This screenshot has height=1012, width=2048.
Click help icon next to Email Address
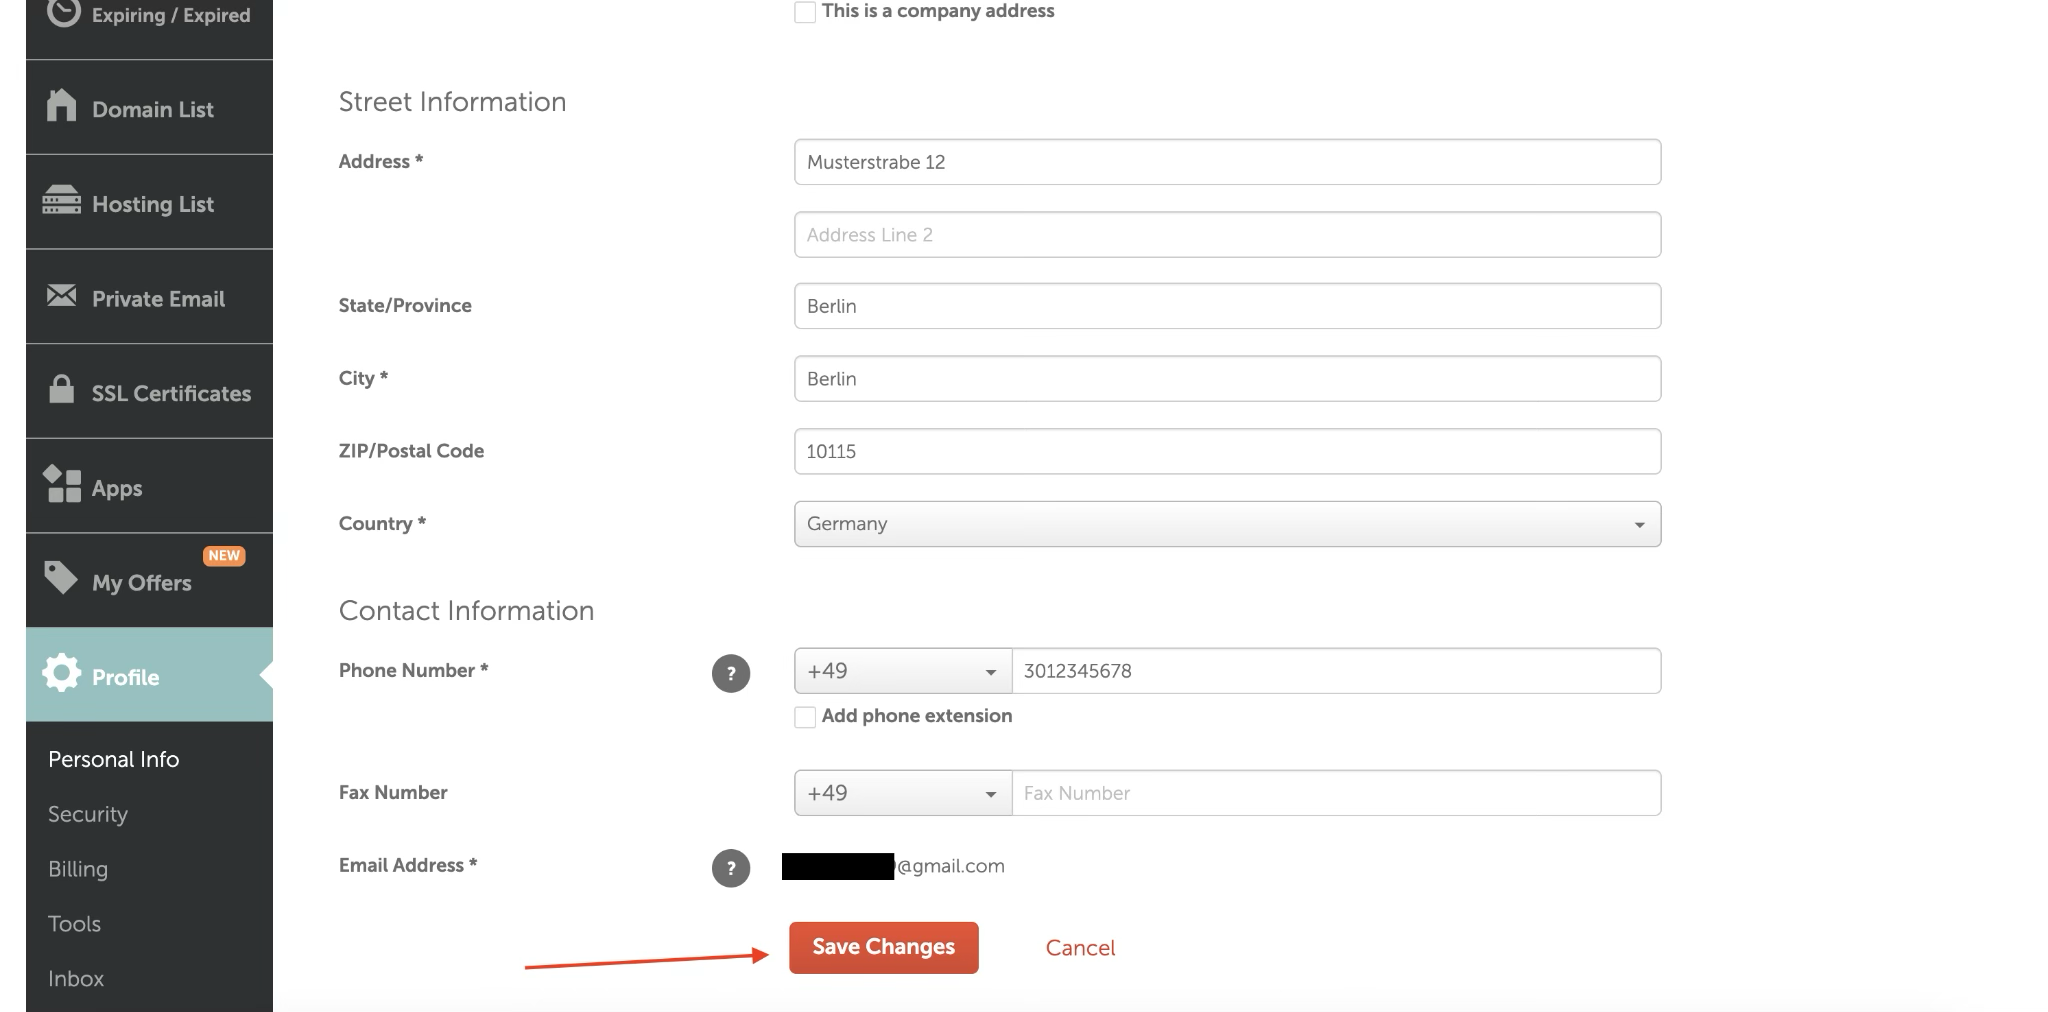[x=730, y=868]
